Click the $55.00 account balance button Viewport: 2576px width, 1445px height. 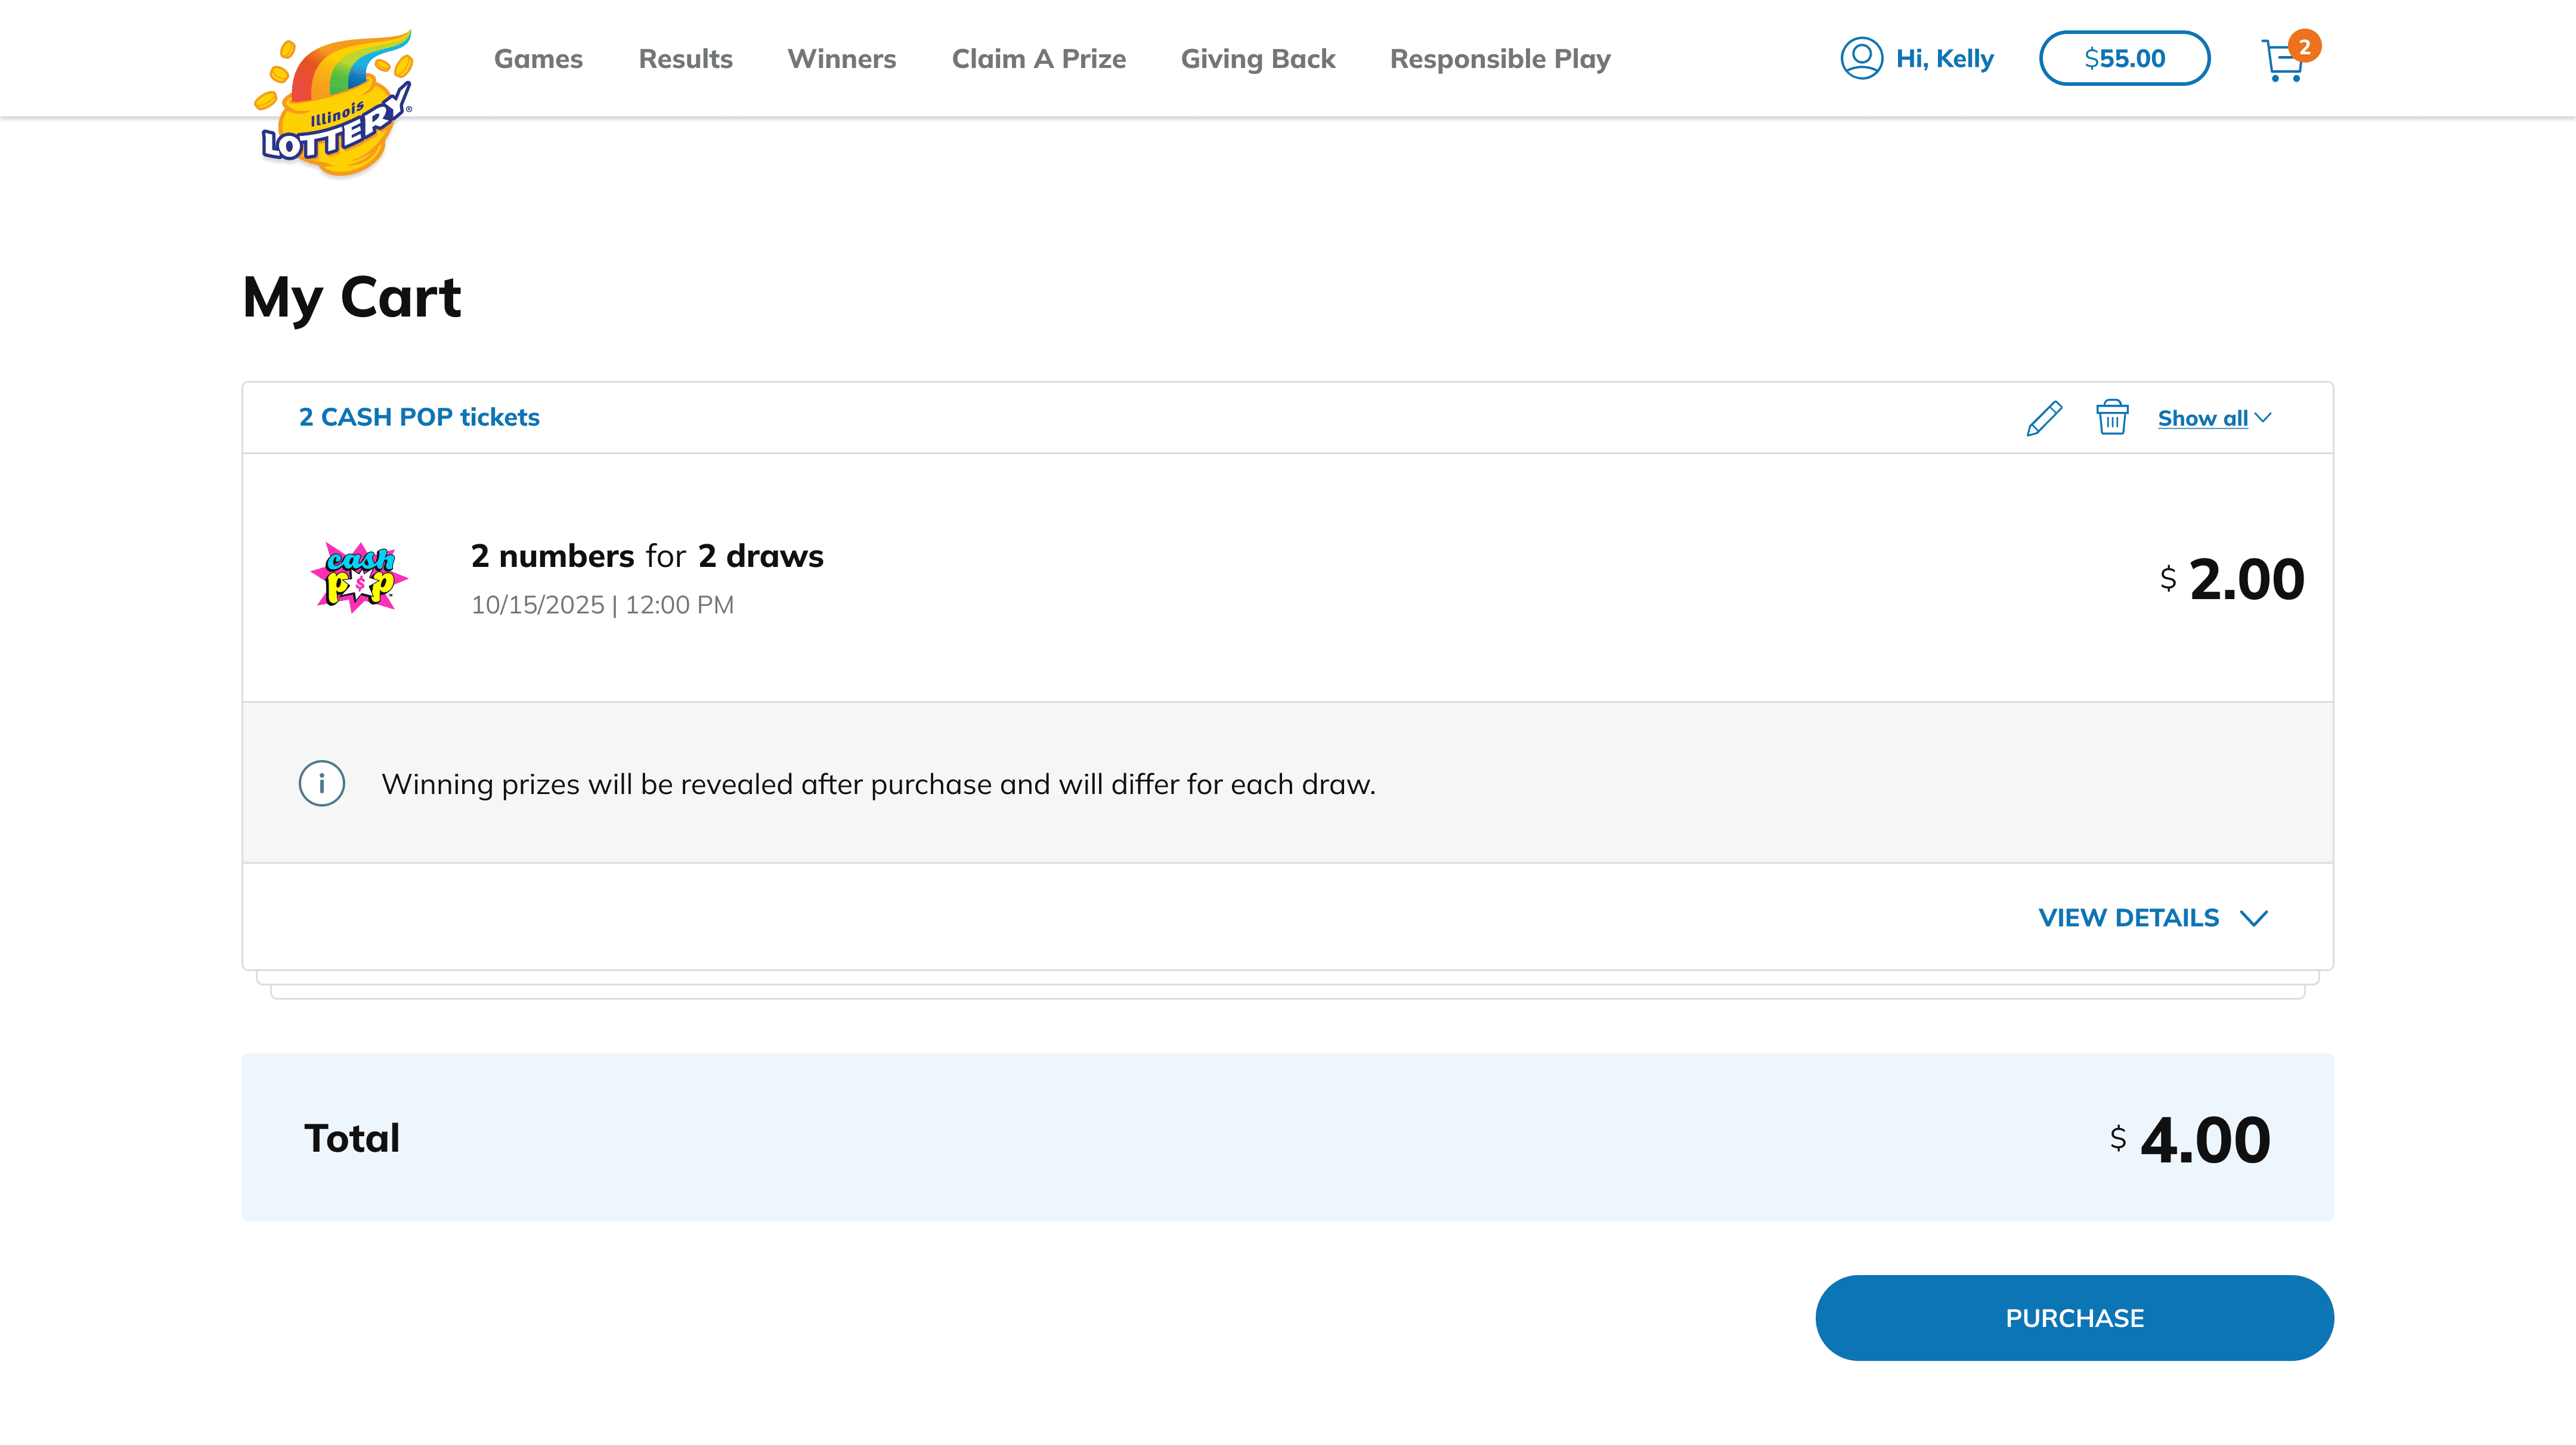(x=2124, y=58)
